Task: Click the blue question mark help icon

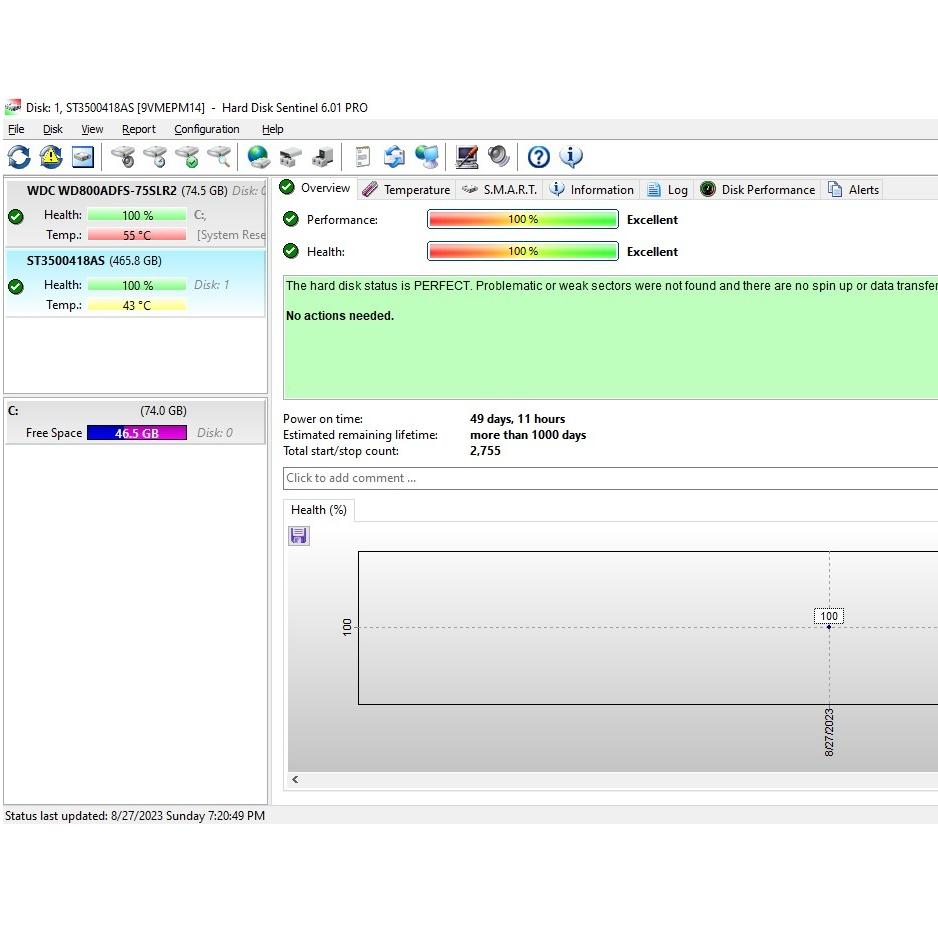Action: (x=539, y=157)
